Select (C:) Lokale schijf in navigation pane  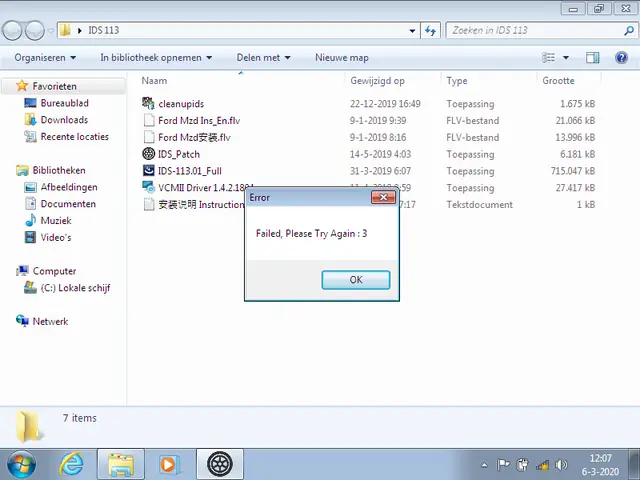click(74, 288)
